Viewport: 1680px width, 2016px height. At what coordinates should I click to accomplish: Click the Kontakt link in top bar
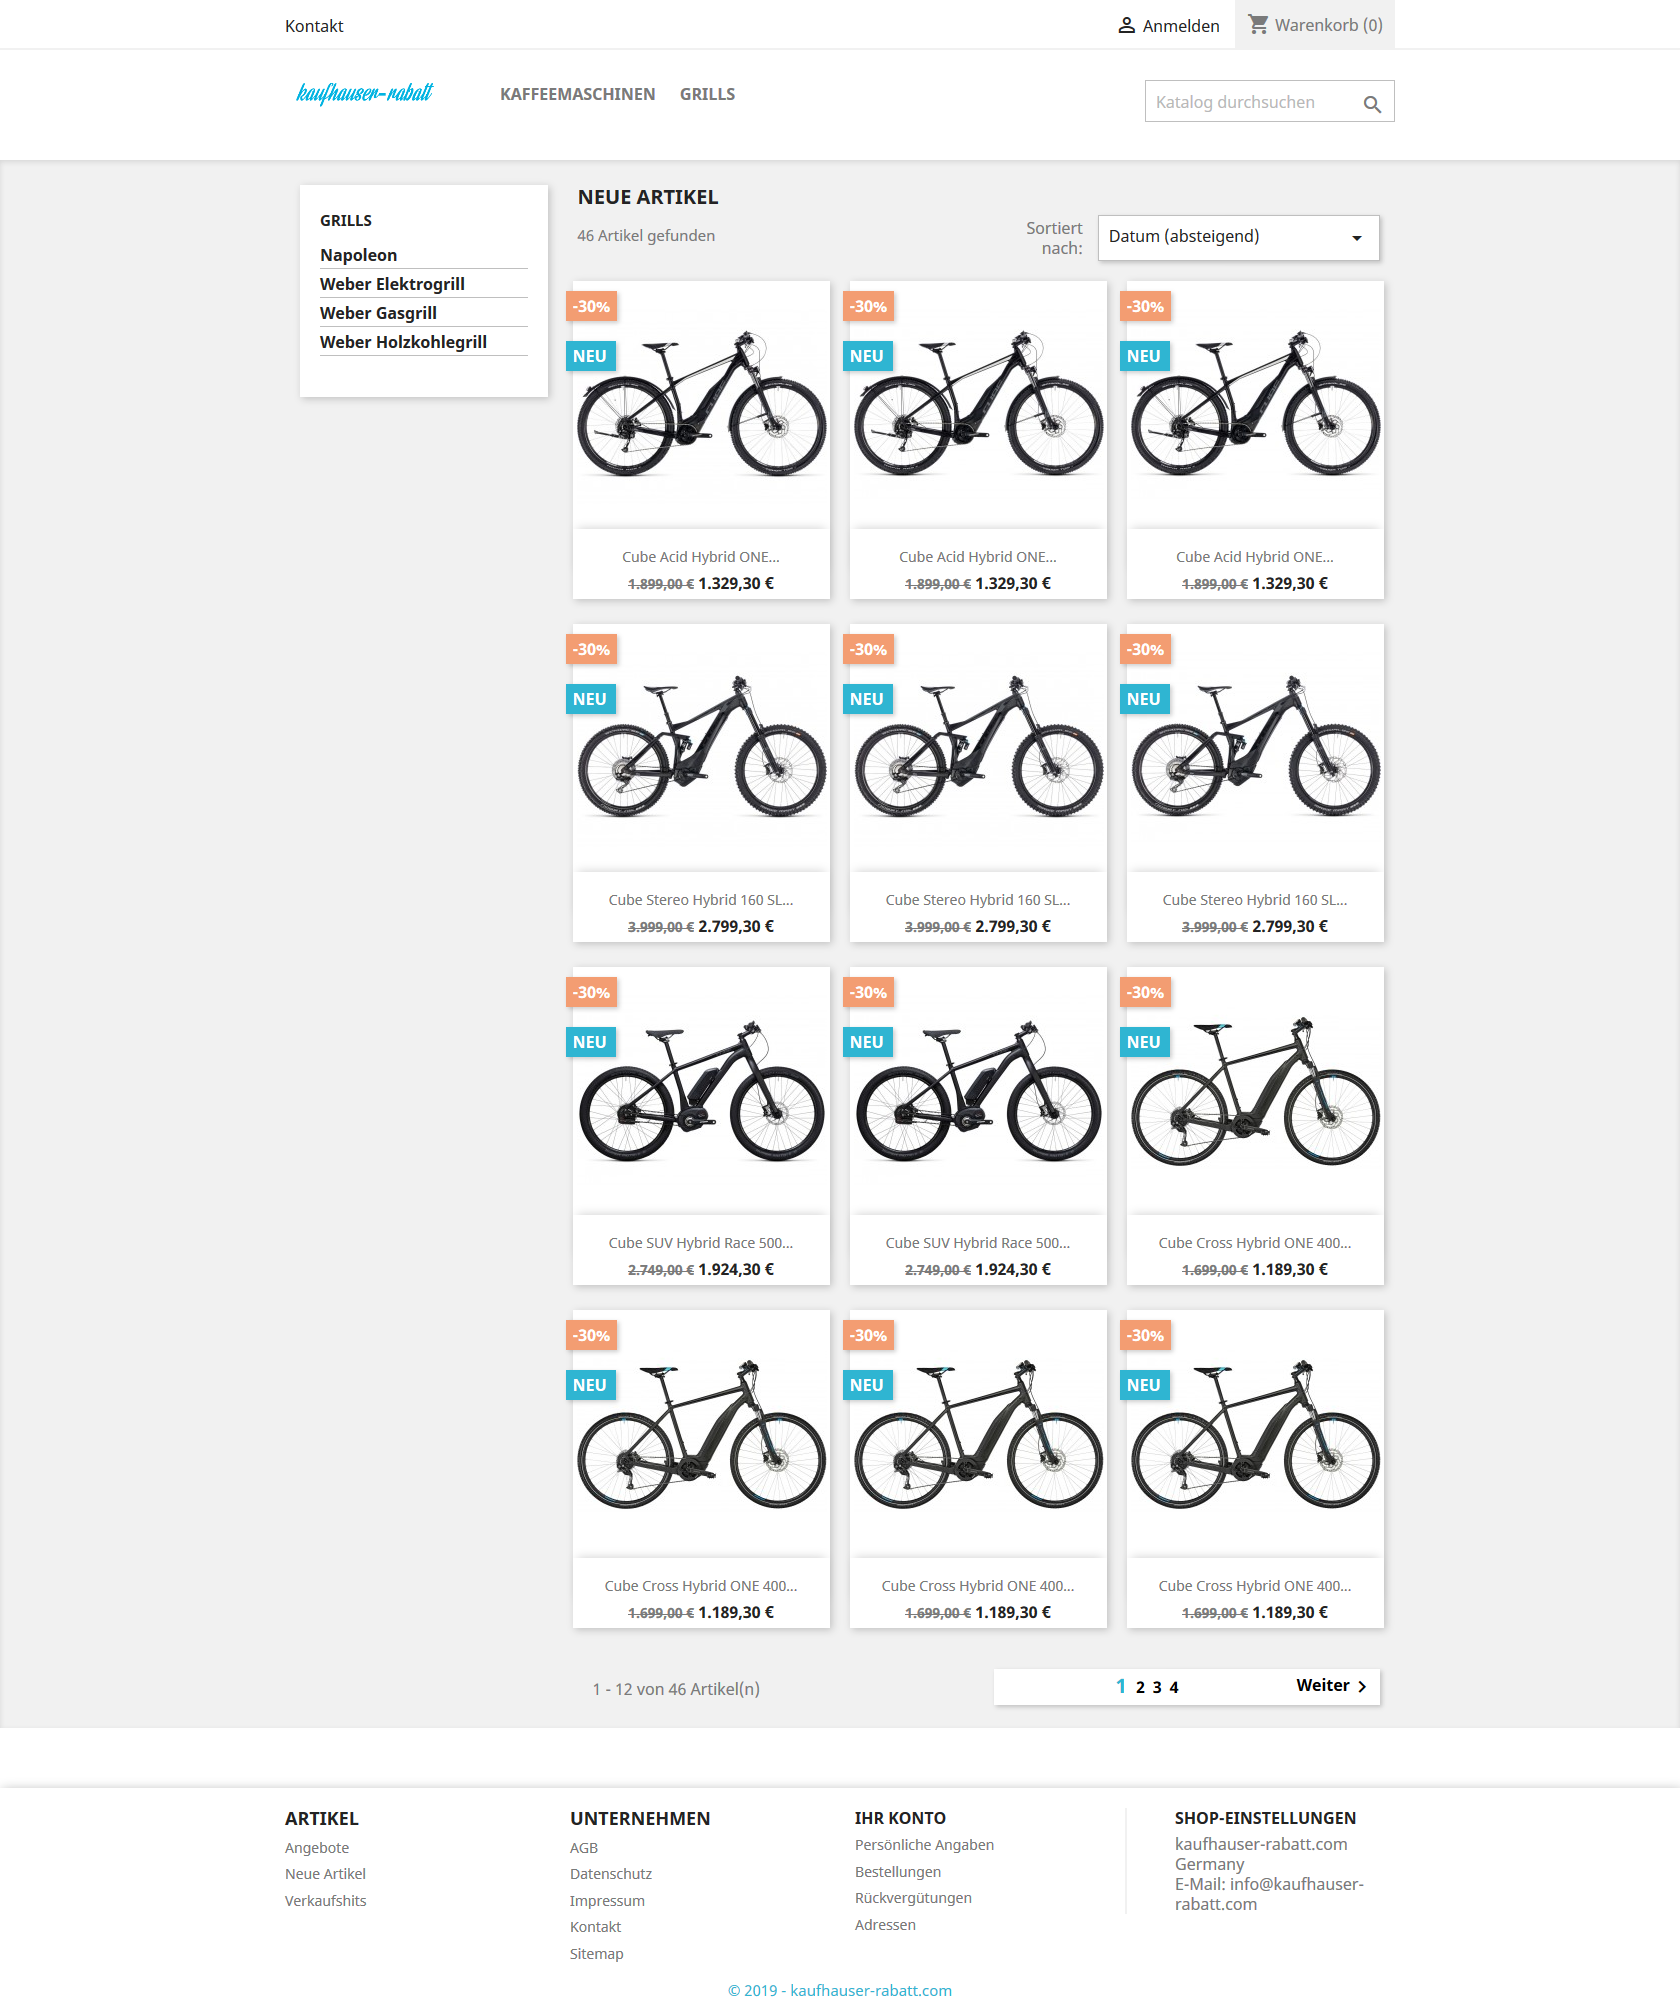click(x=314, y=26)
